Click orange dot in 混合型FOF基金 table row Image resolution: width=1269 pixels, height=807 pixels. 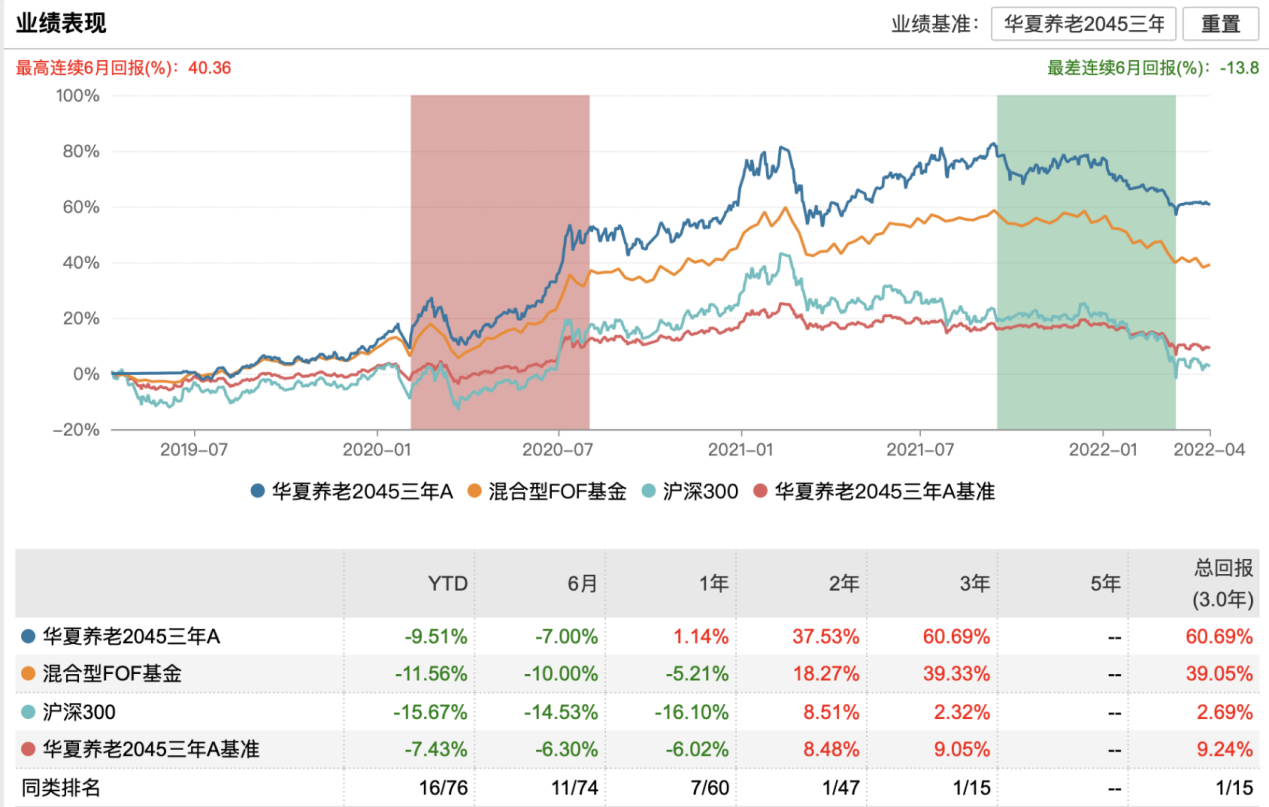click(26, 674)
